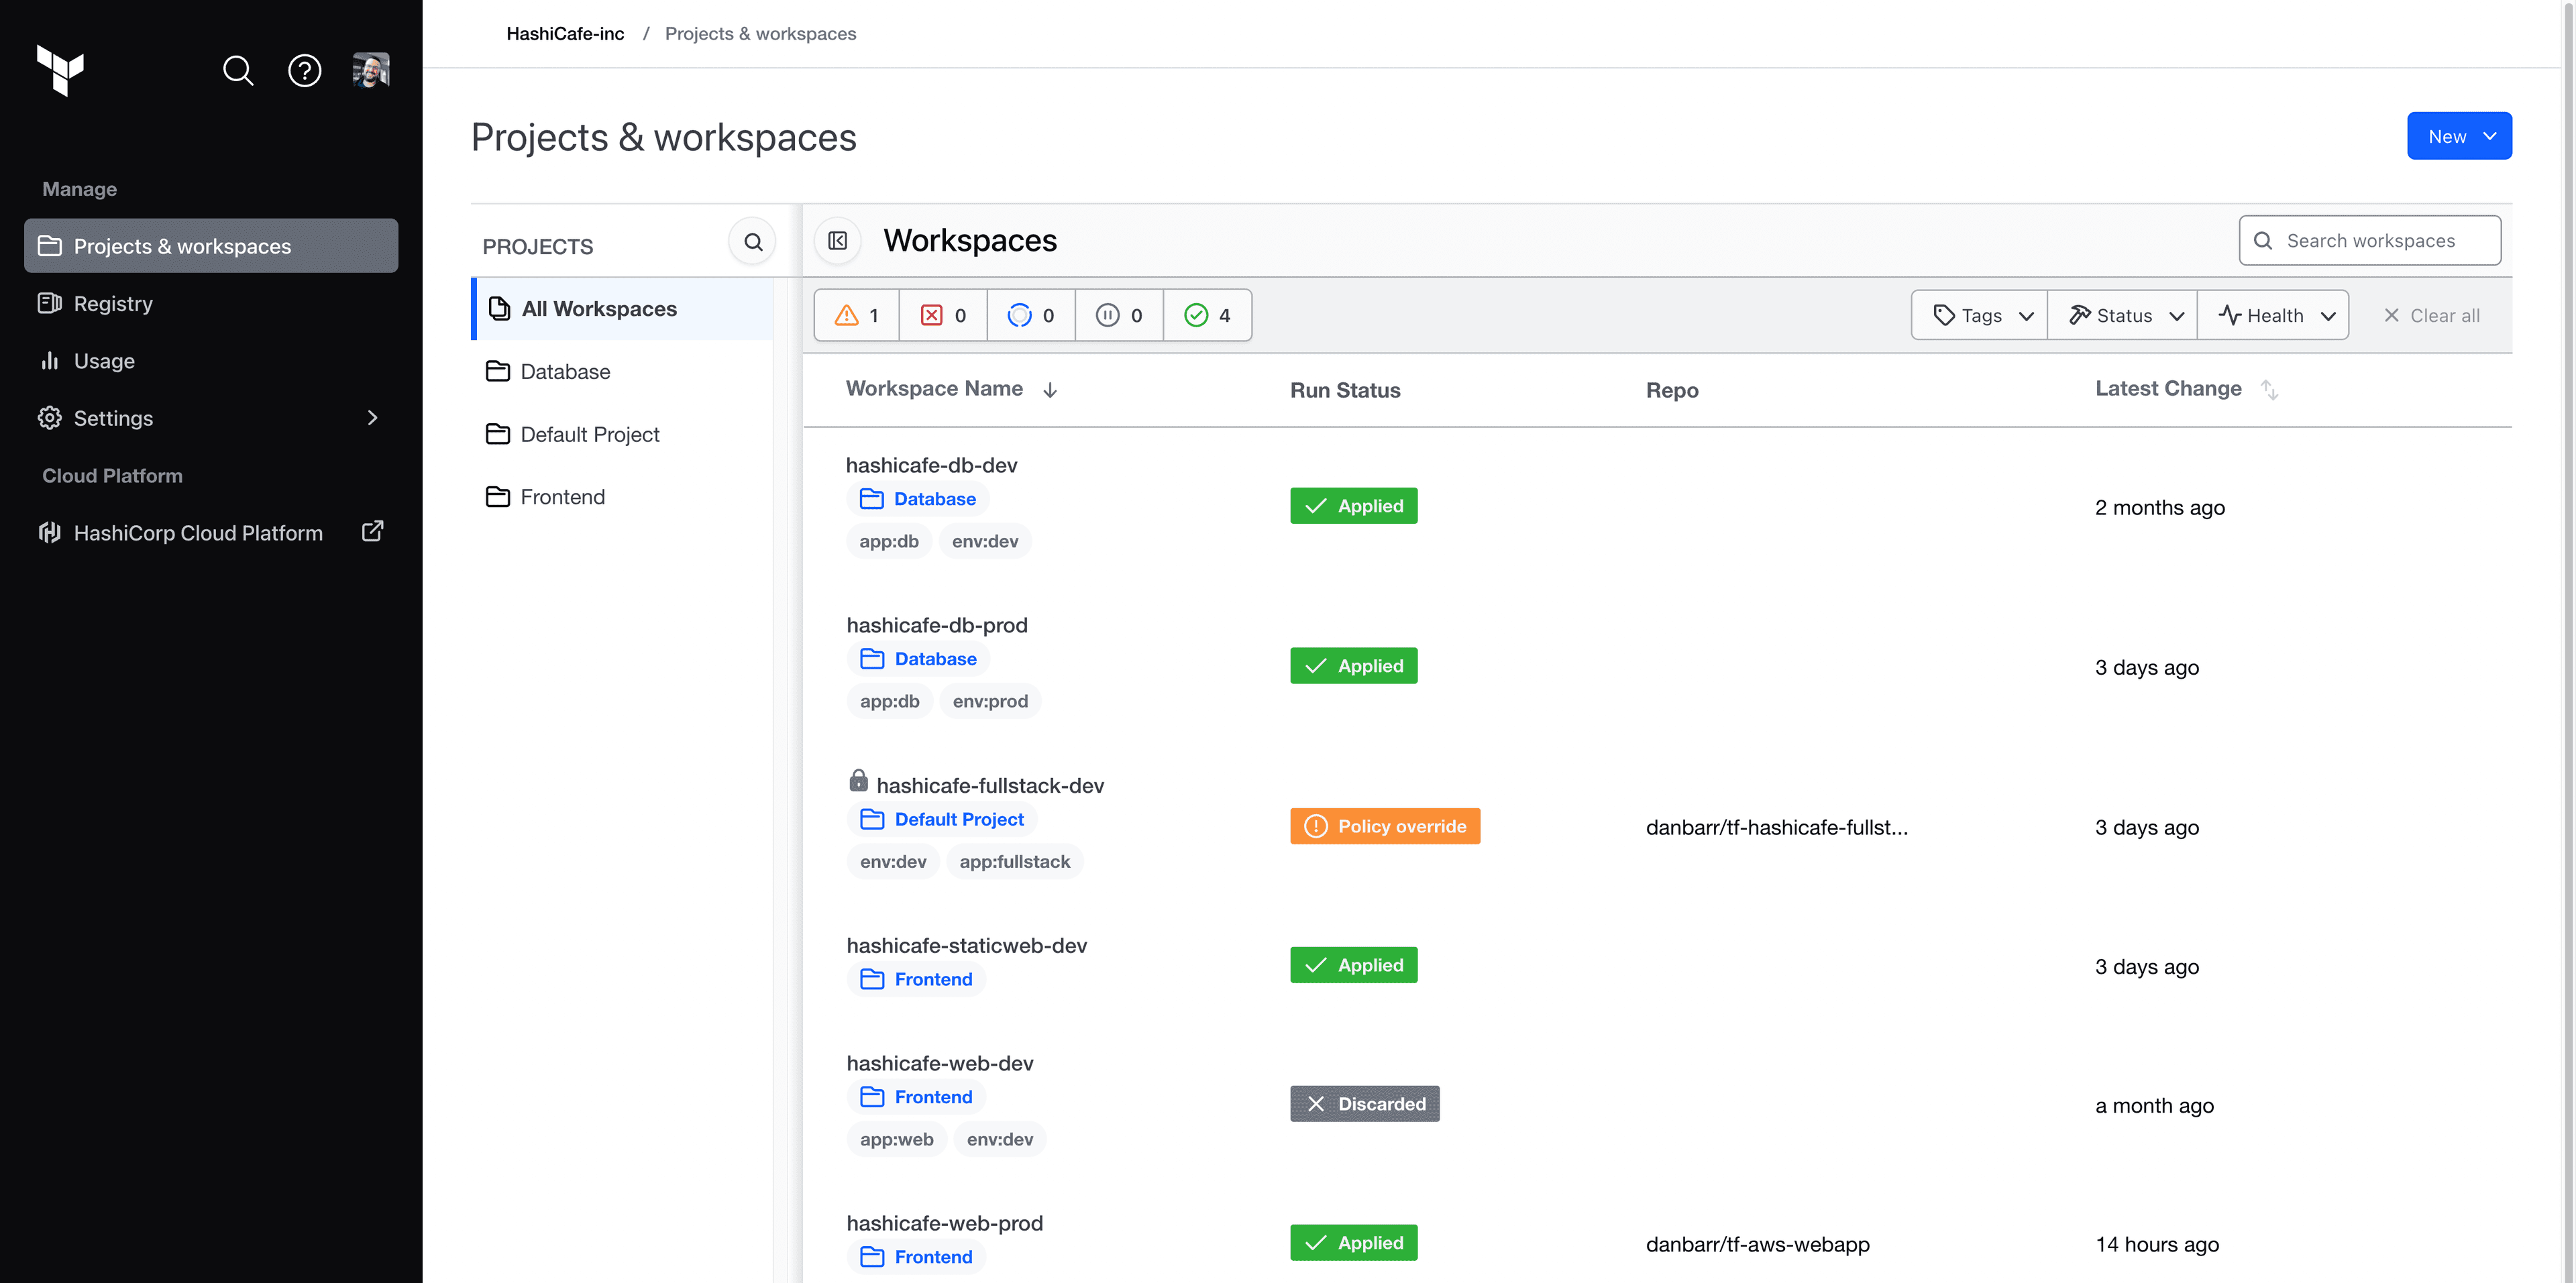Image resolution: width=2576 pixels, height=1283 pixels.
Task: Click the applied/success status icon filter
Action: (x=1207, y=315)
